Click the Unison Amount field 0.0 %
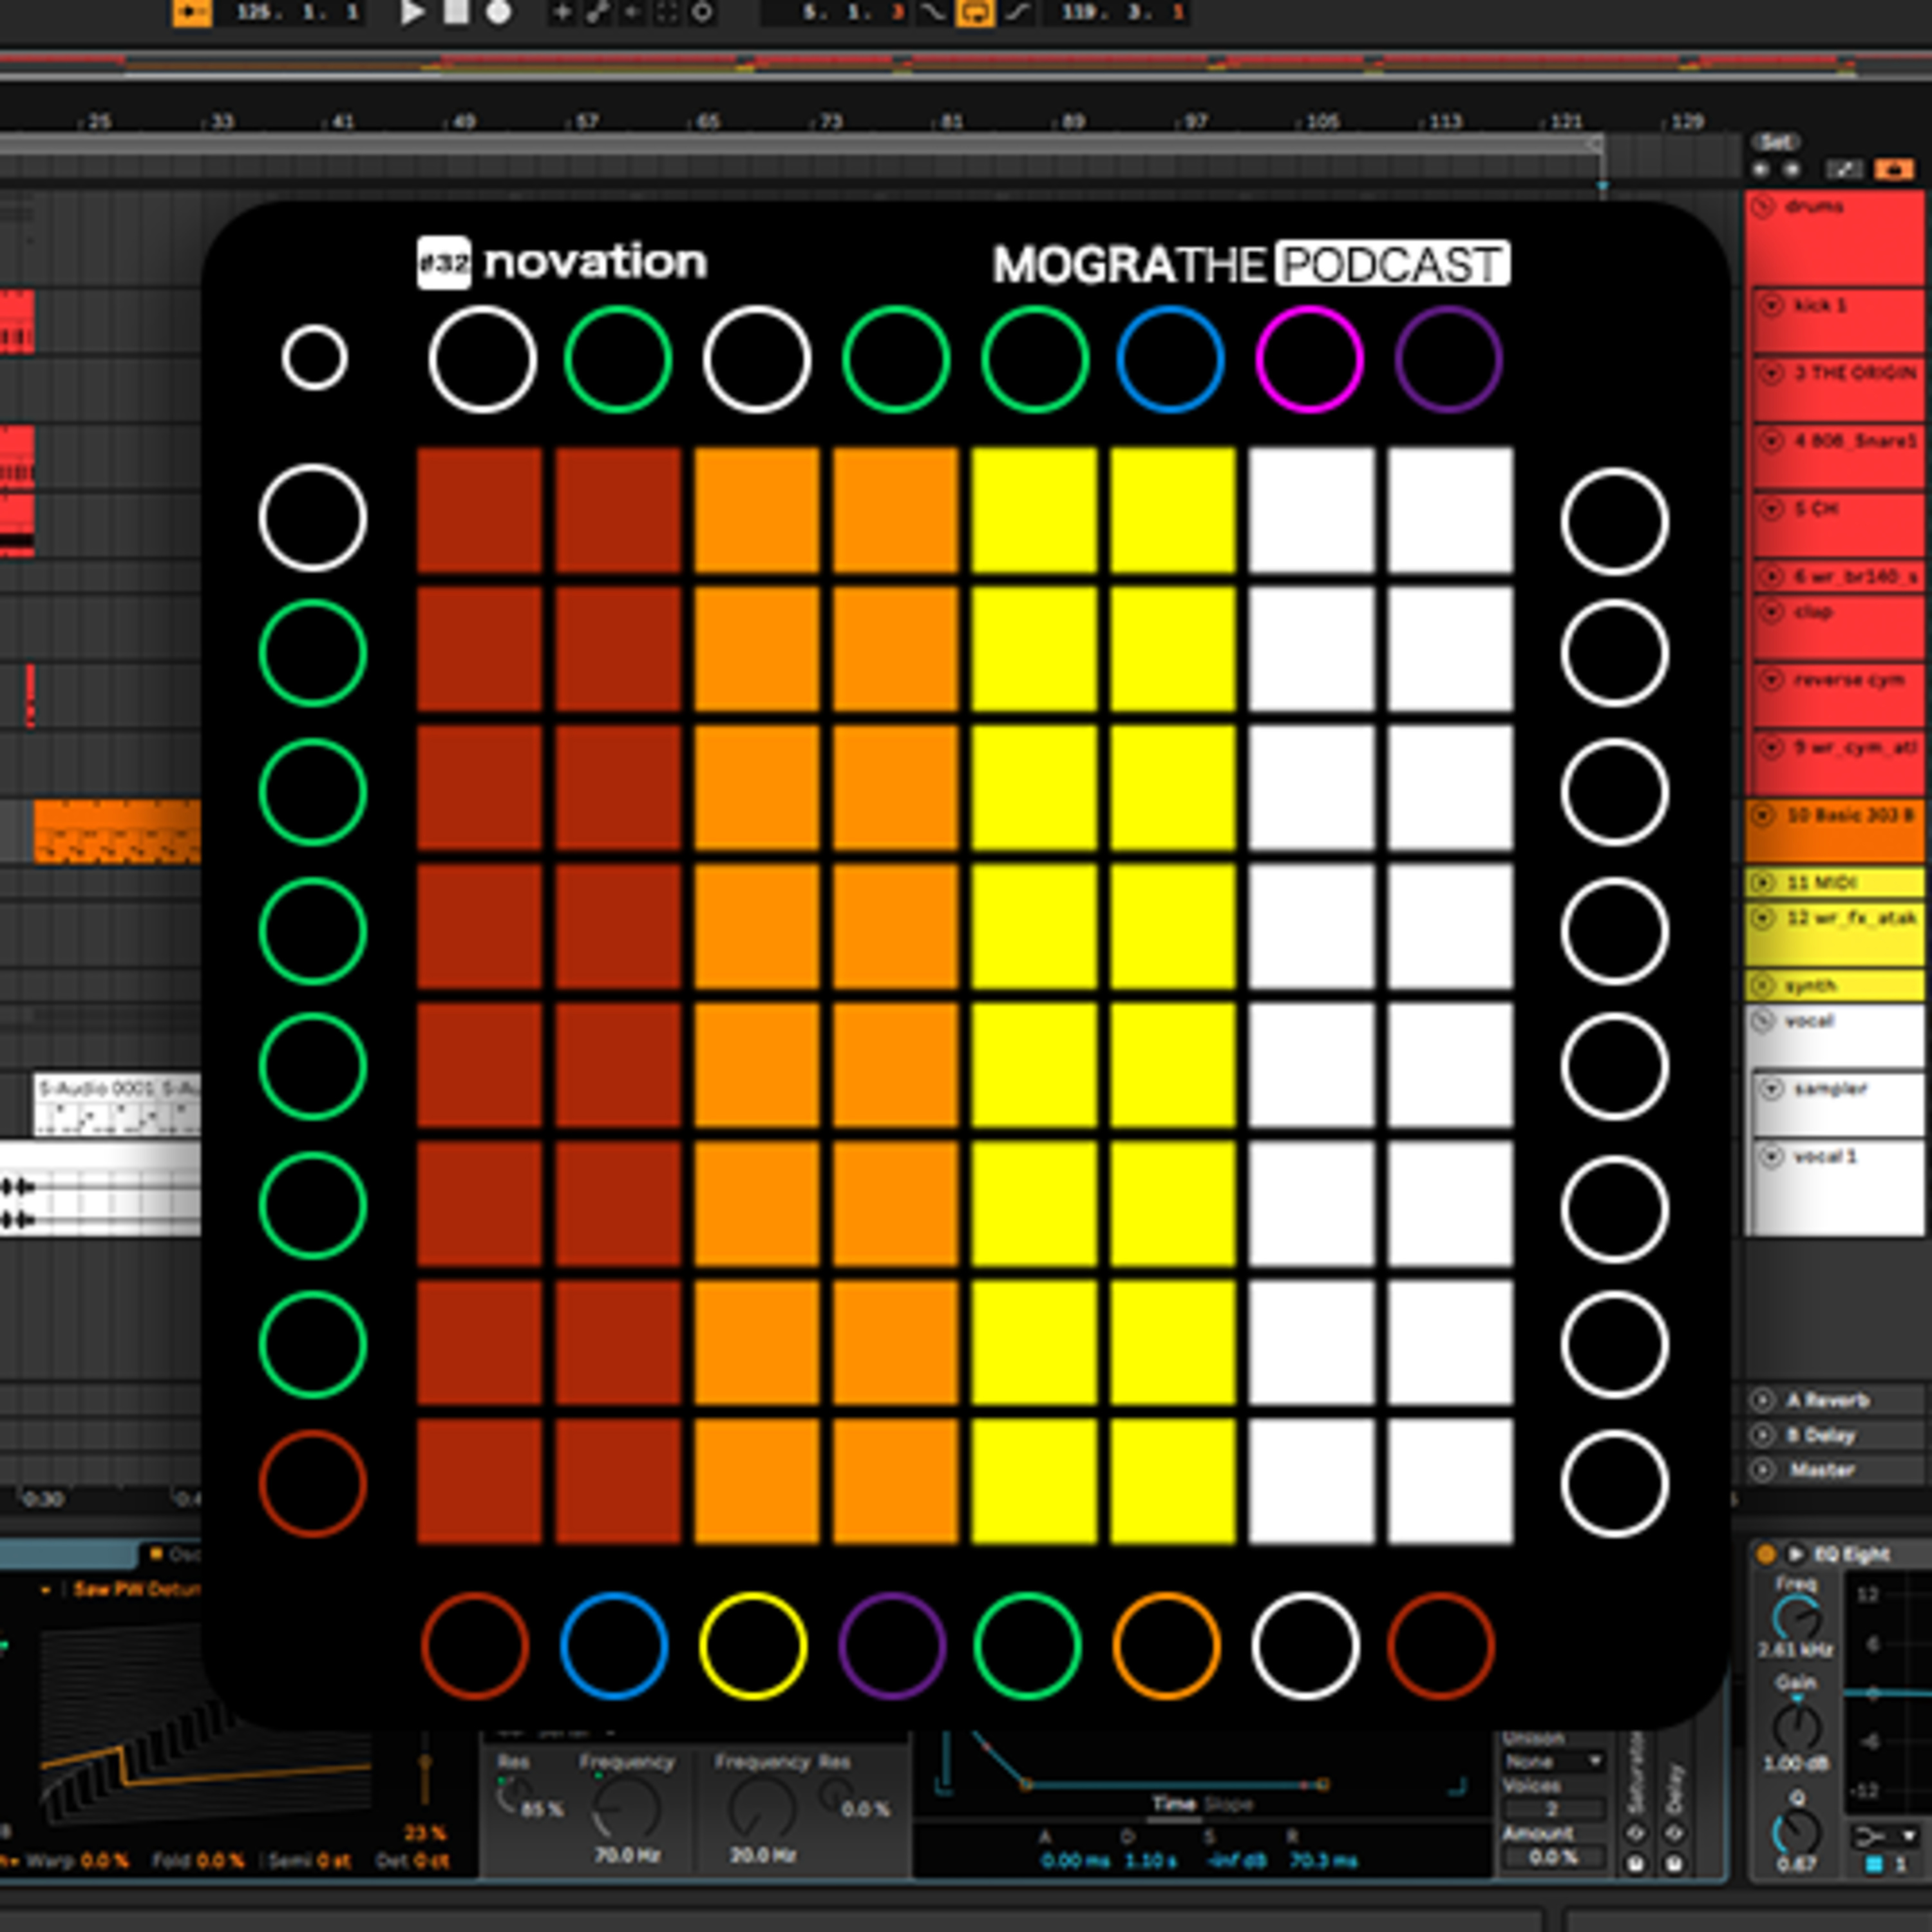Screen dimensions: 1932x1932 [x=1554, y=1857]
